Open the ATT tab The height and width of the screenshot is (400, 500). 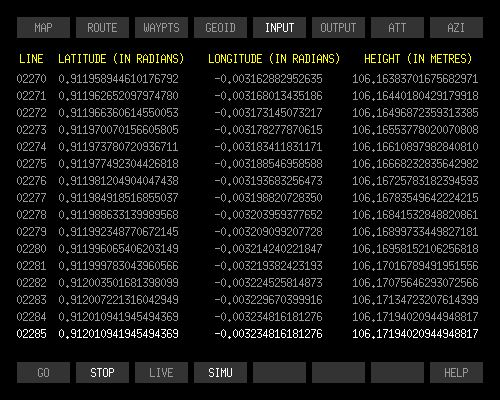coord(397,28)
